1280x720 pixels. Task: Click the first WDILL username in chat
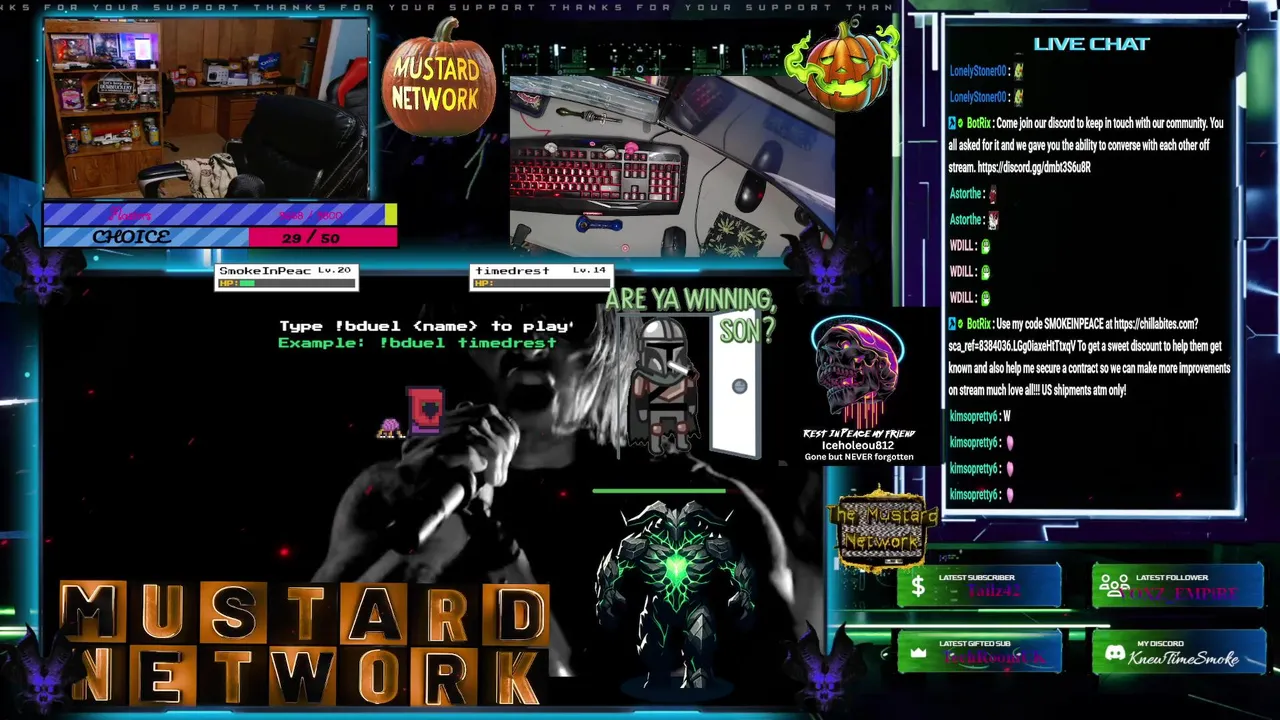point(961,245)
